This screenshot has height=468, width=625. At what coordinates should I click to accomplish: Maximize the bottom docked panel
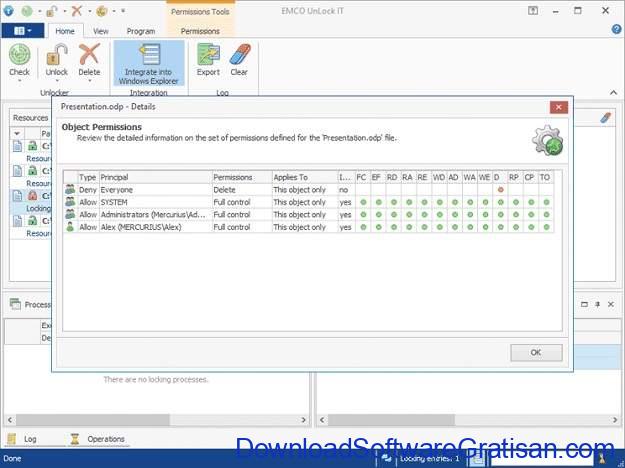584,304
